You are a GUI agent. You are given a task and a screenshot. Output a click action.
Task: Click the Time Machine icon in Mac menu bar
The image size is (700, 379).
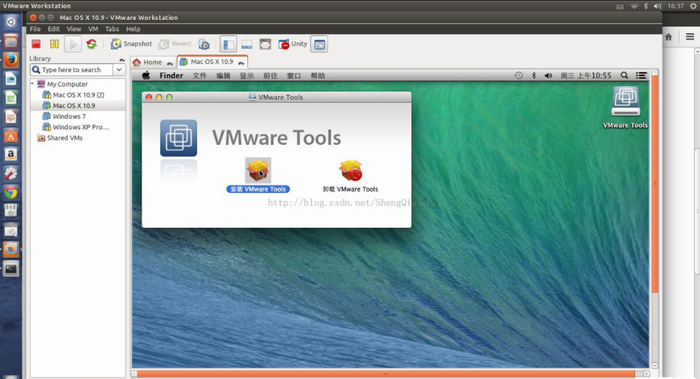[518, 75]
